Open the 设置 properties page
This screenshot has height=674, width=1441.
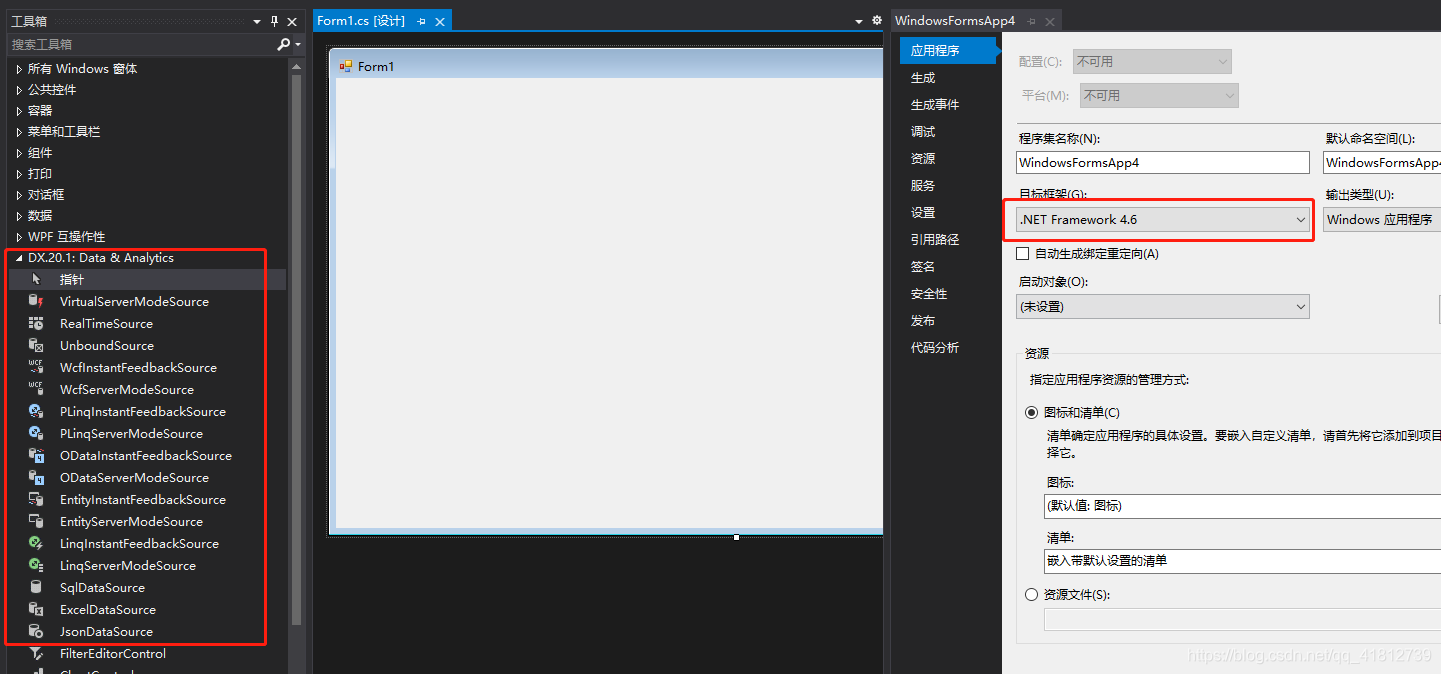pos(923,212)
